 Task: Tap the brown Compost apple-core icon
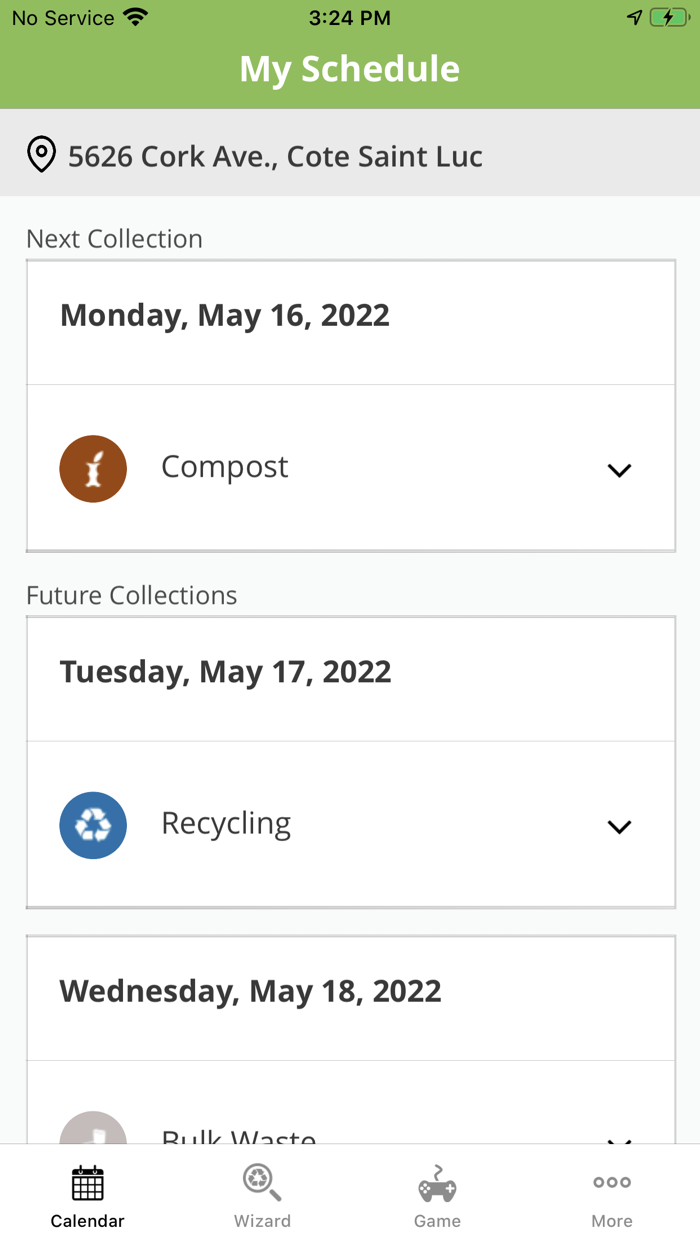[93, 468]
